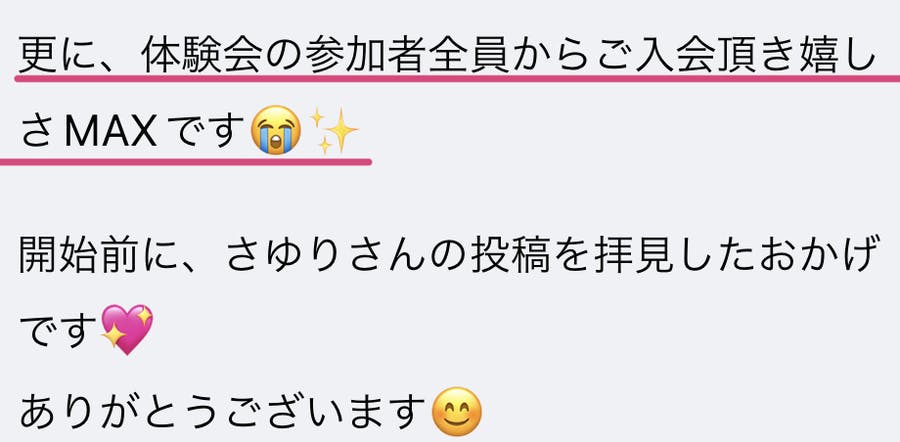Click the pink sparkling heart emoji
Screen dimensions: 900x442
(x=127, y=330)
